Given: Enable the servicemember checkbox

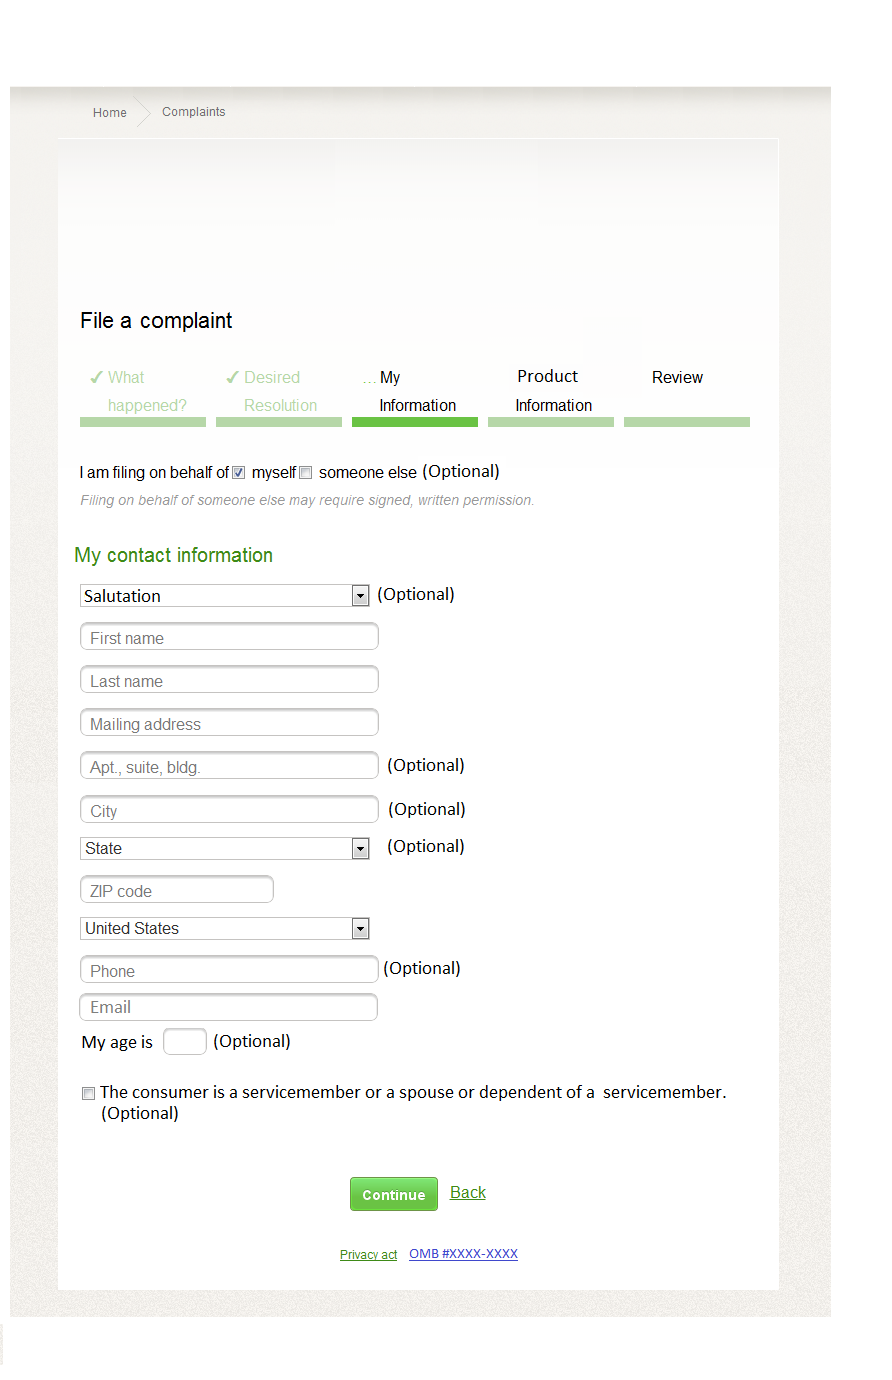Looking at the screenshot, I should (x=89, y=1094).
